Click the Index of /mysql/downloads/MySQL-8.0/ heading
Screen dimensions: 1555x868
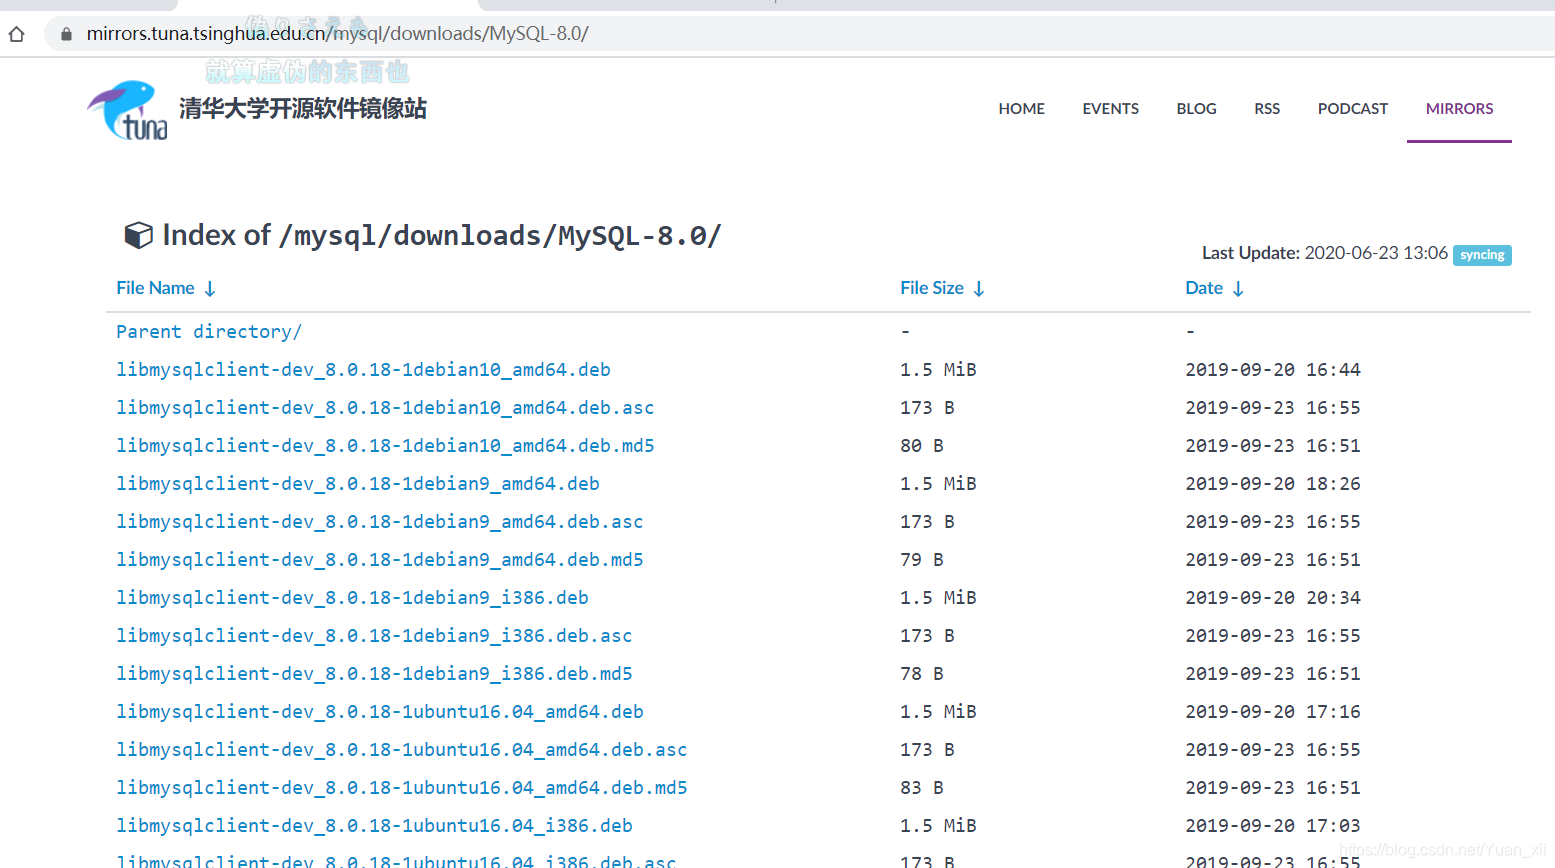pos(441,236)
